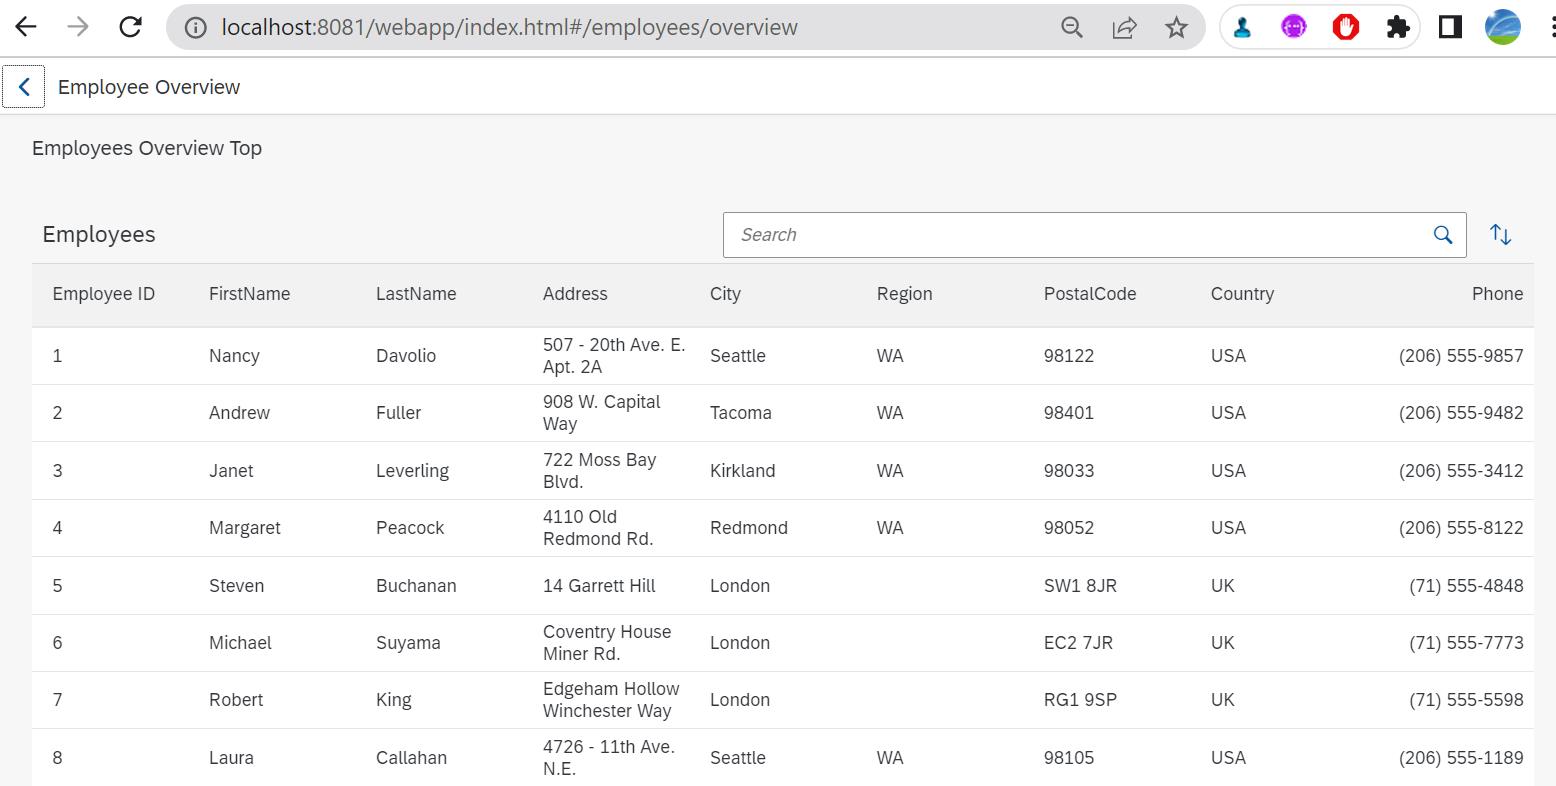Select first name Steven
The image size is (1556, 786).
(236, 586)
